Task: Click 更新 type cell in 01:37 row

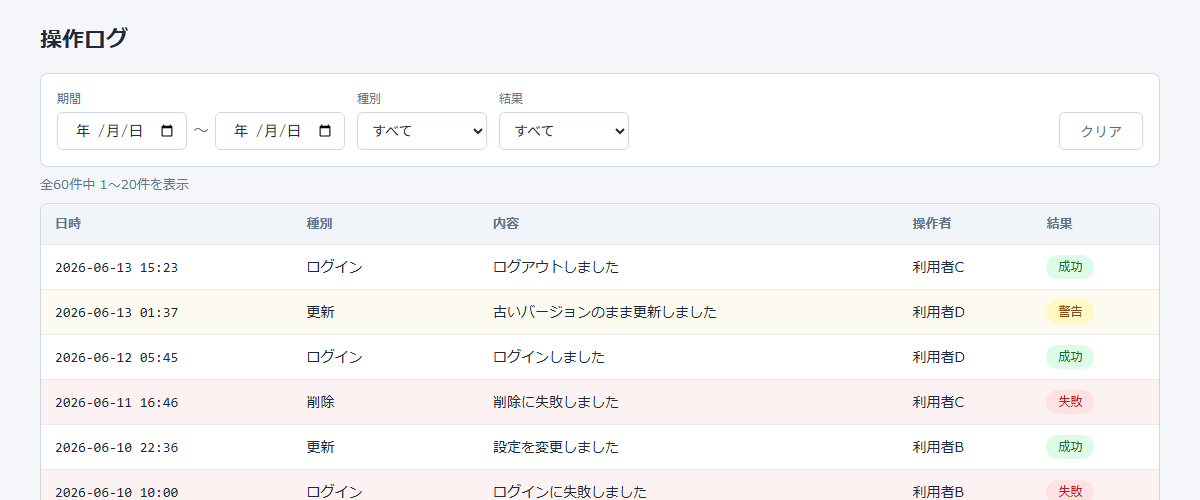Action: pos(321,312)
